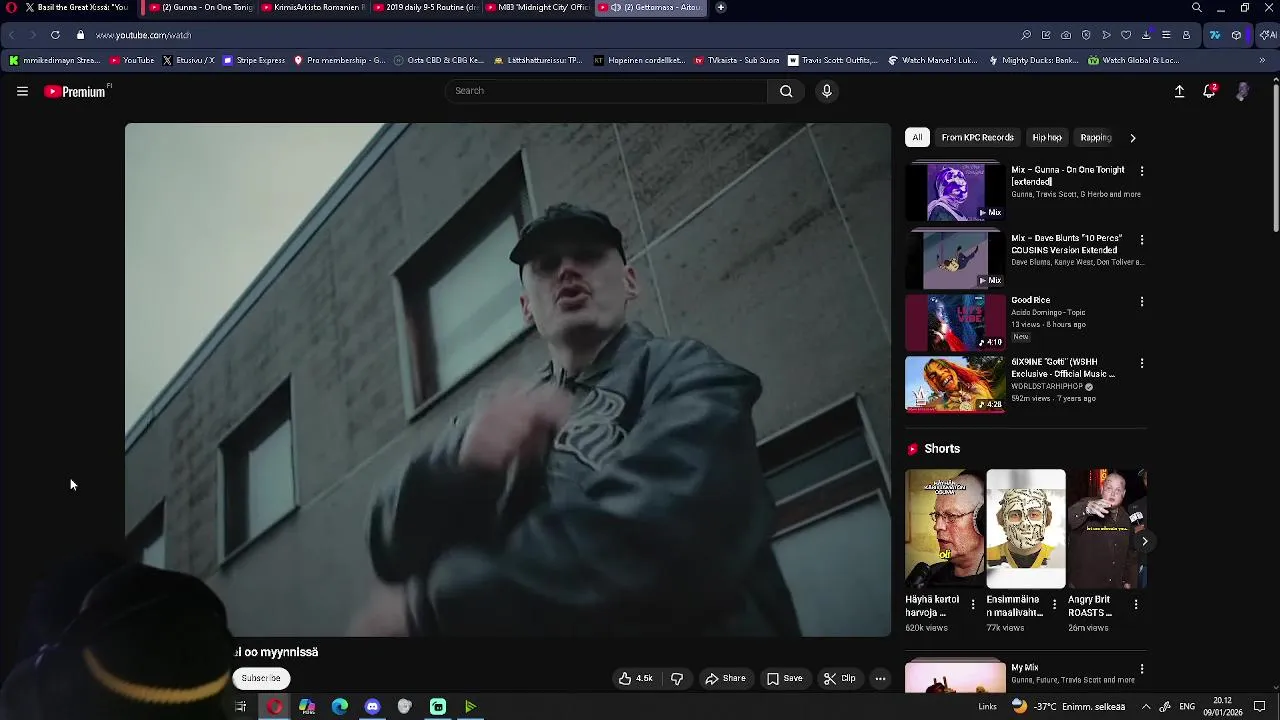Viewport: 1280px width, 720px height.
Task: Click the main video player
Action: click(508, 380)
